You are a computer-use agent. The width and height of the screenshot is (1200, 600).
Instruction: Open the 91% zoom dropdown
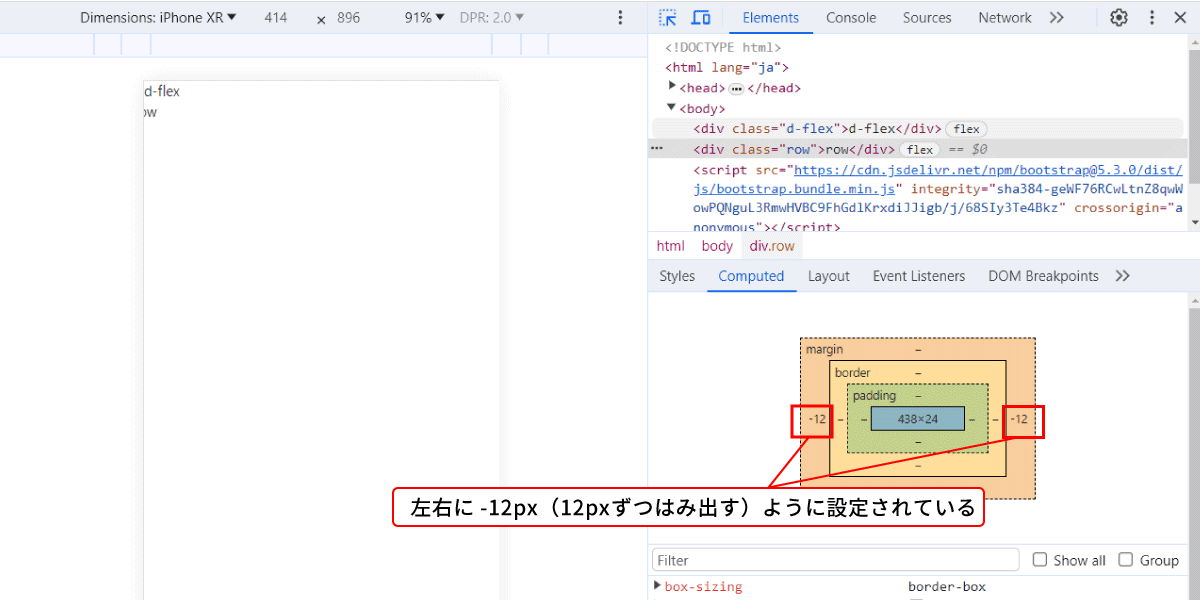424,18
